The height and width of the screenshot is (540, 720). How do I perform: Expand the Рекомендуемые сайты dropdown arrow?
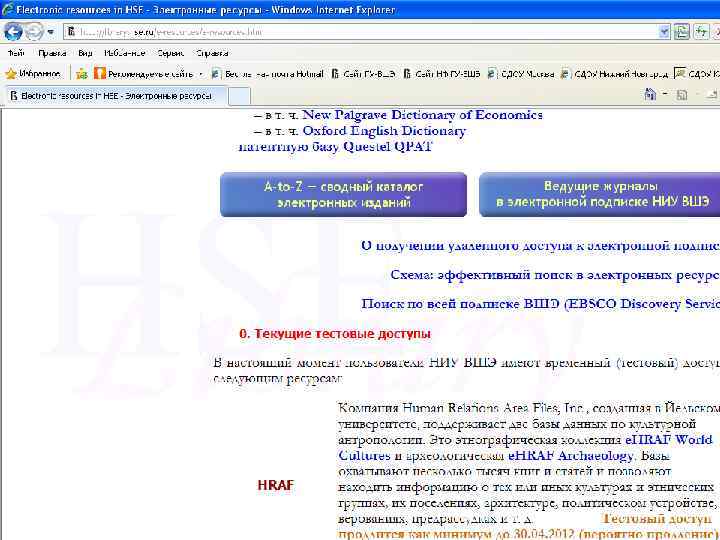pyautogui.click(x=201, y=74)
